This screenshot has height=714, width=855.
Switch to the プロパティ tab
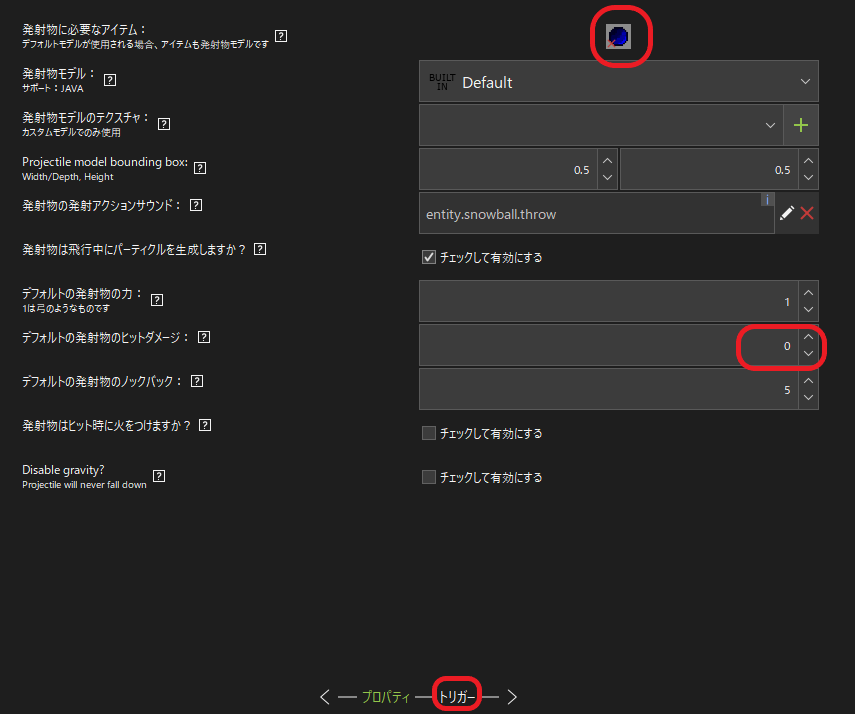point(385,697)
